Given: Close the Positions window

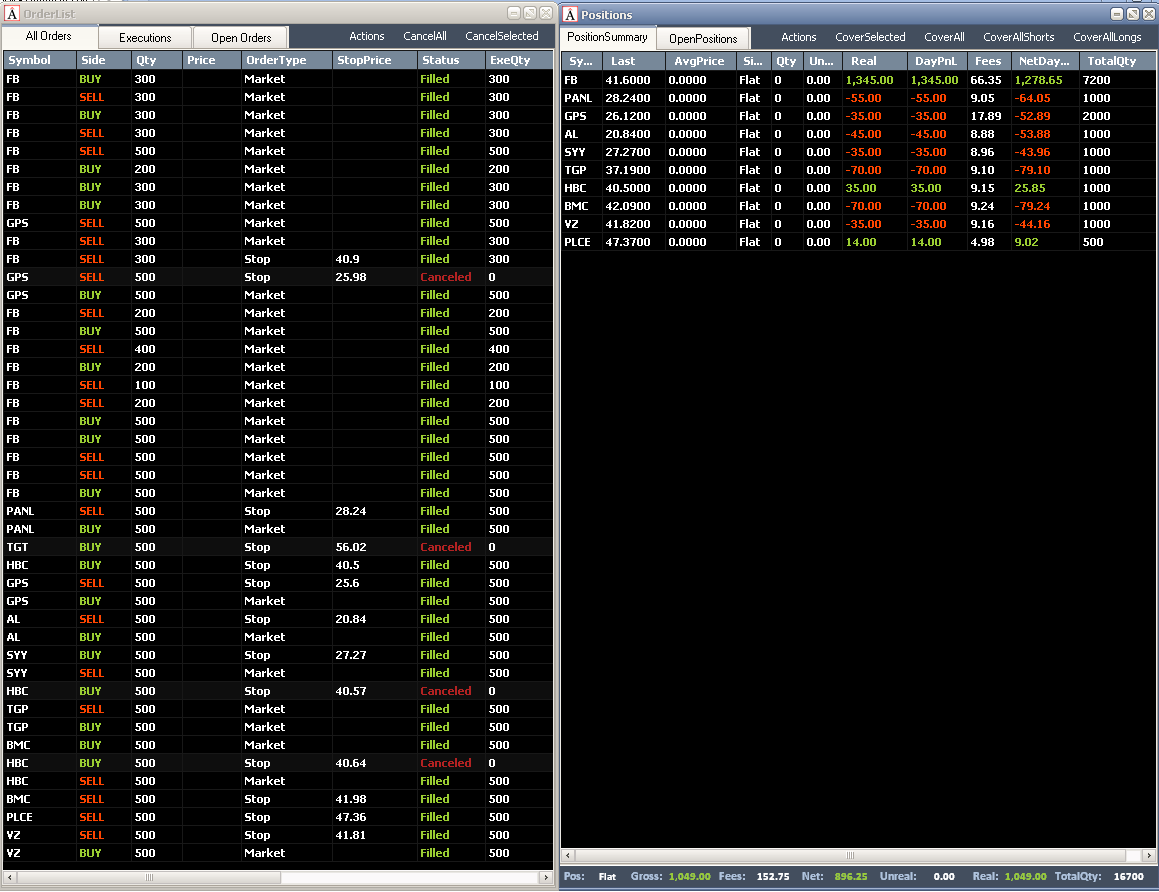Looking at the screenshot, I should pos(1149,14).
